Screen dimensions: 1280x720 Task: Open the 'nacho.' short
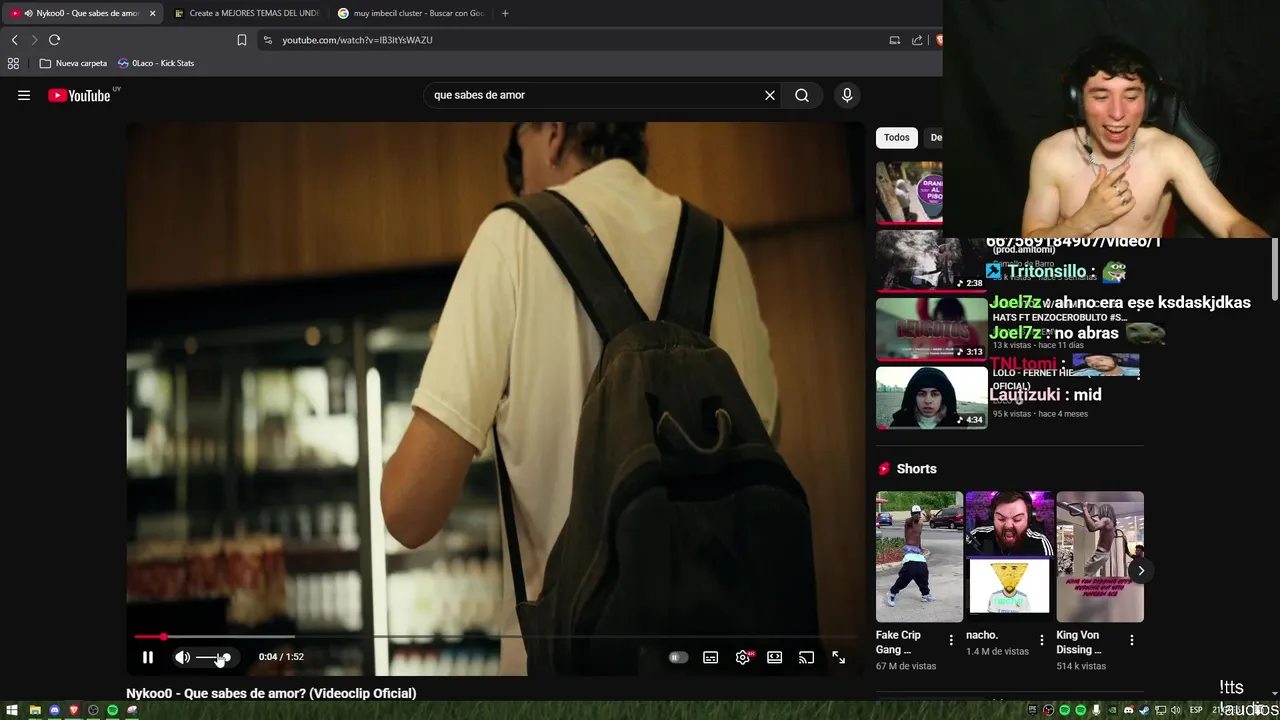click(1010, 556)
